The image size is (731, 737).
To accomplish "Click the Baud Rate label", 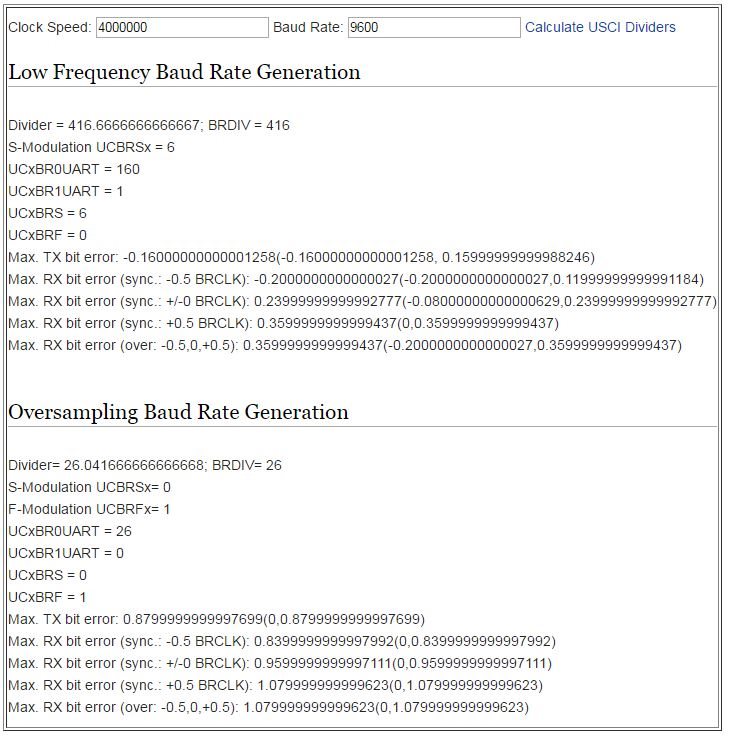I will click(x=308, y=28).
